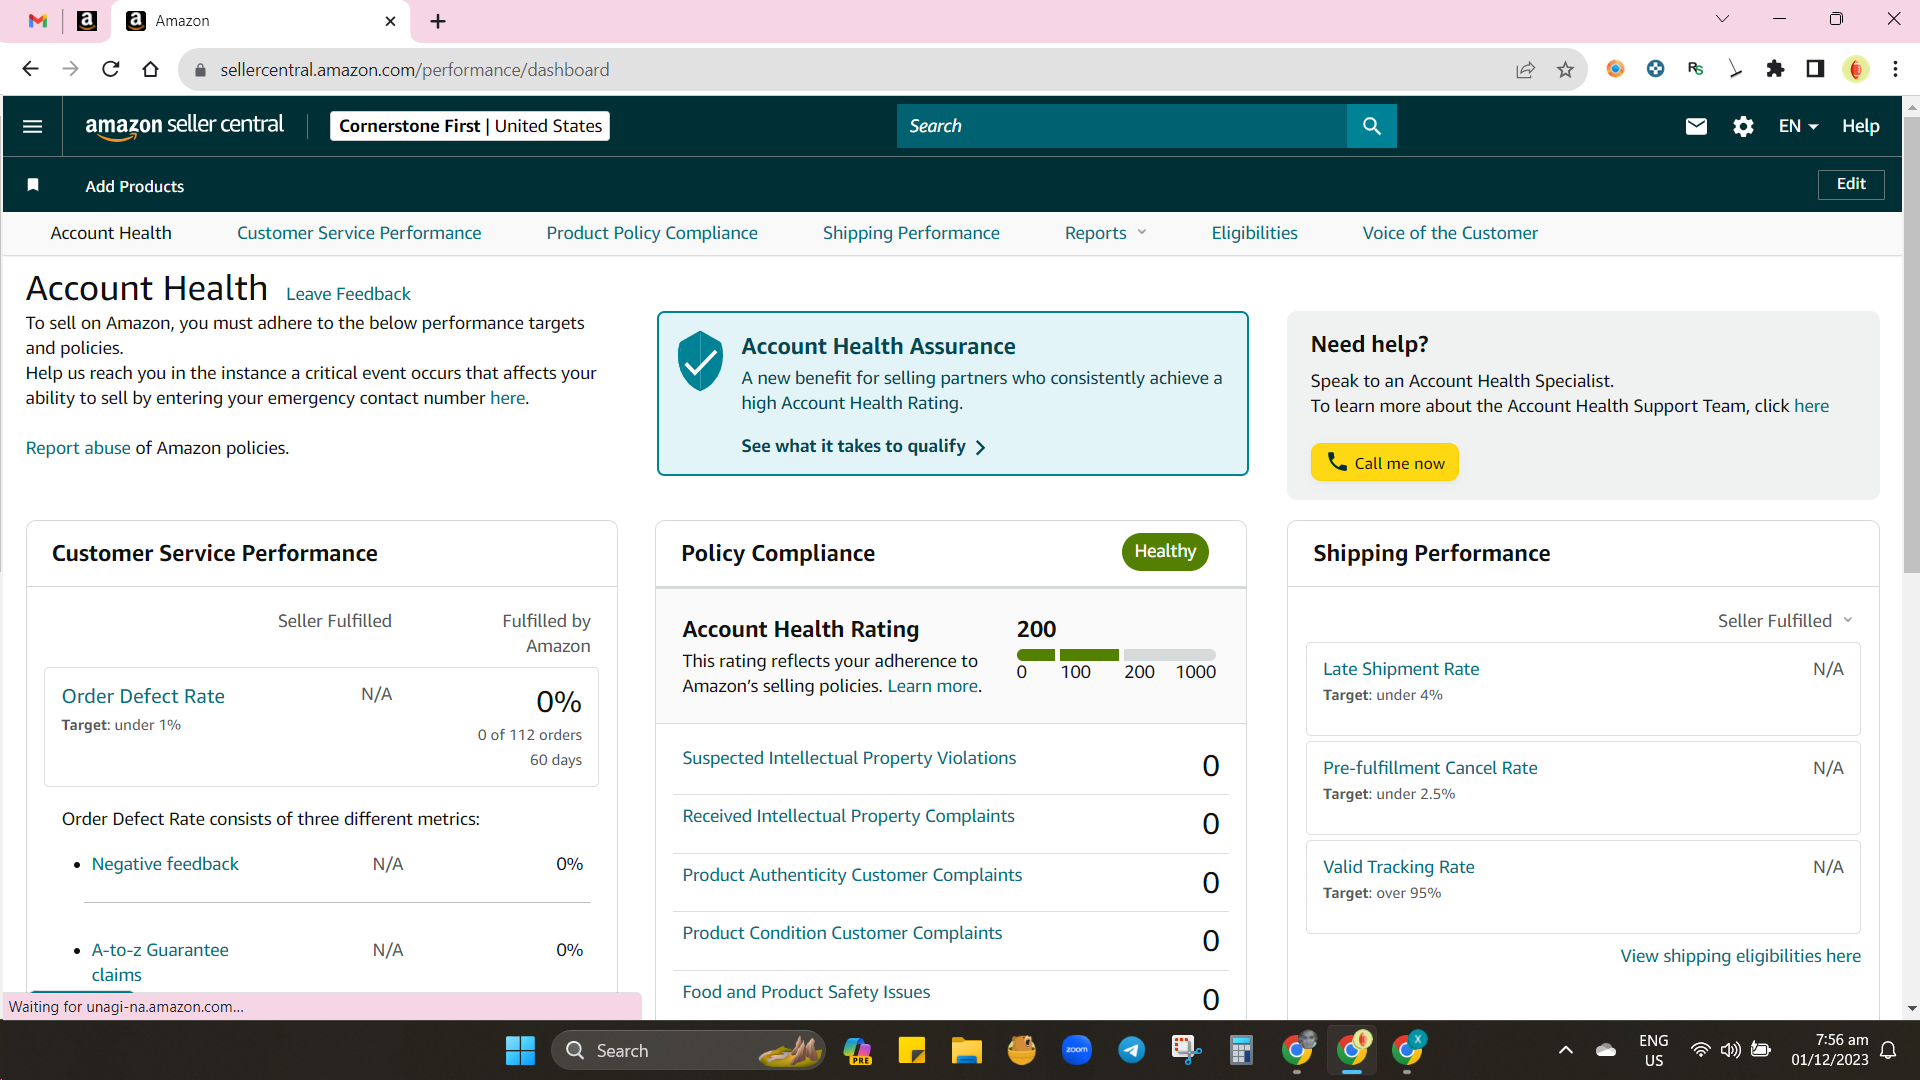This screenshot has height=1080, width=1920.
Task: Open a new browser tab
Action: [x=438, y=21]
